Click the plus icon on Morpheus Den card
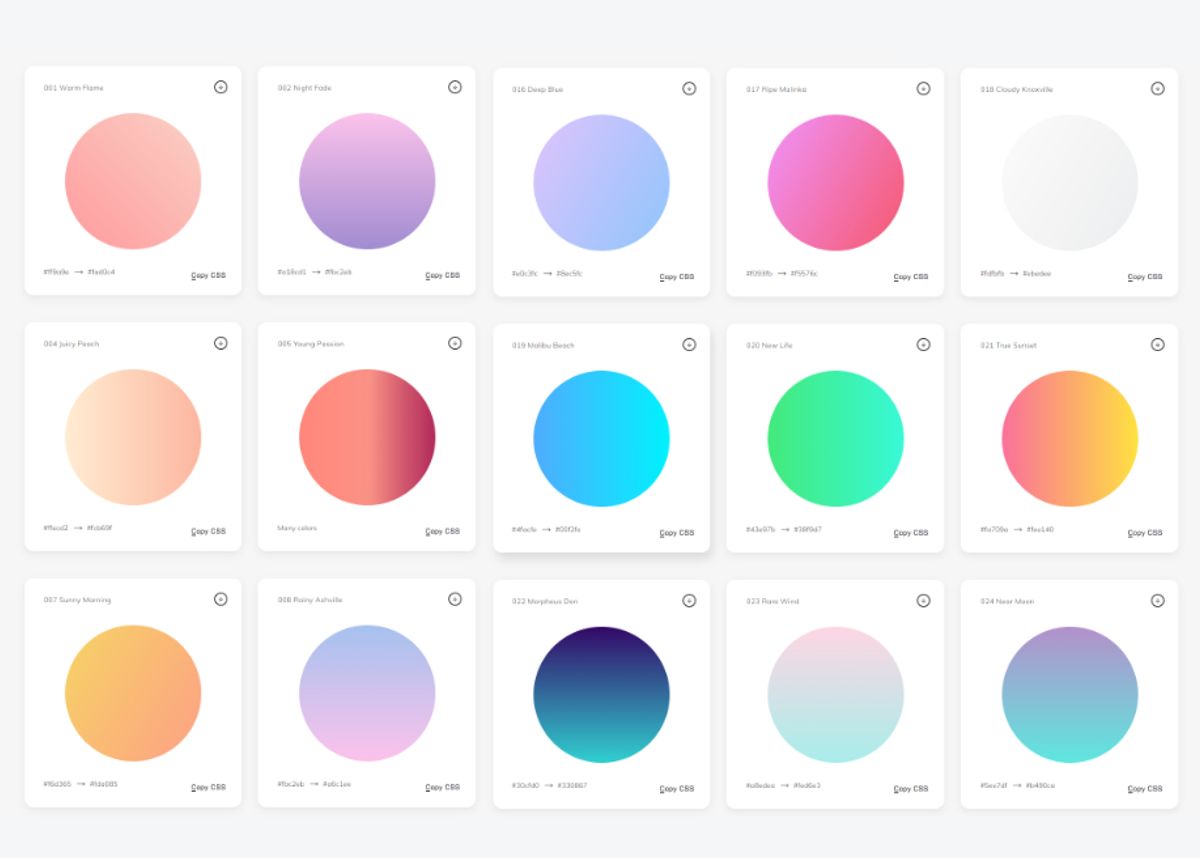This screenshot has width=1200, height=858. pos(689,600)
